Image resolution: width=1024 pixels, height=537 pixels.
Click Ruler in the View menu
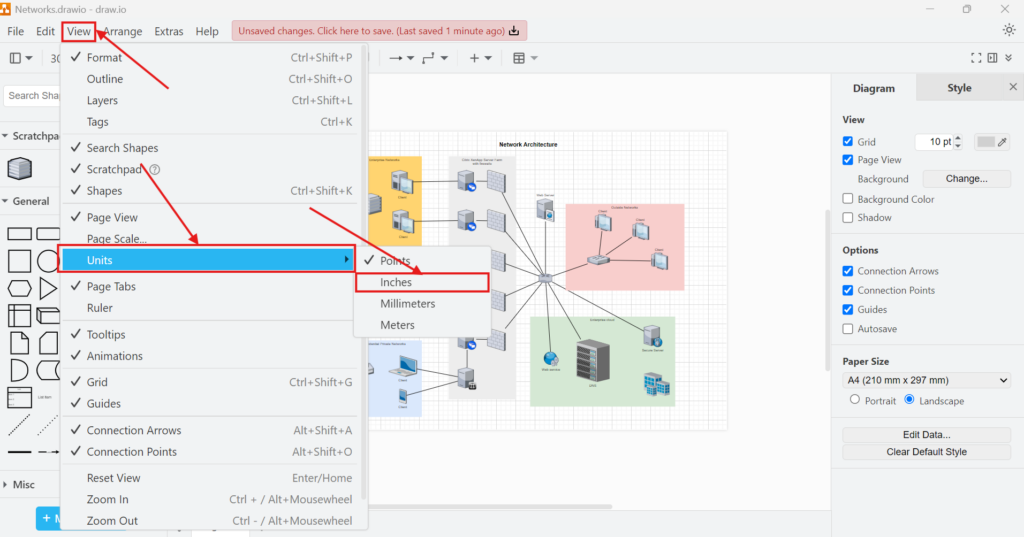[x=99, y=308]
